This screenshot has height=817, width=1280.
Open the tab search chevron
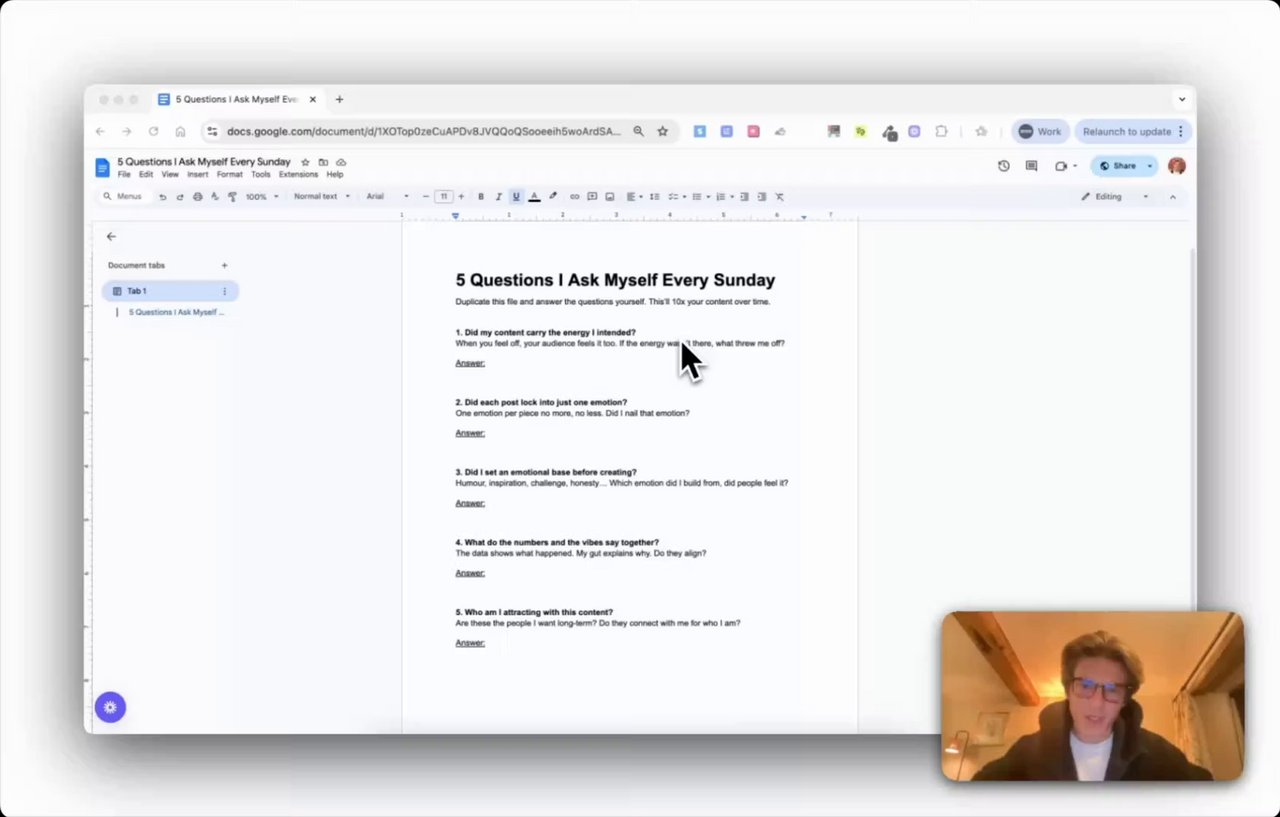coord(1182,99)
